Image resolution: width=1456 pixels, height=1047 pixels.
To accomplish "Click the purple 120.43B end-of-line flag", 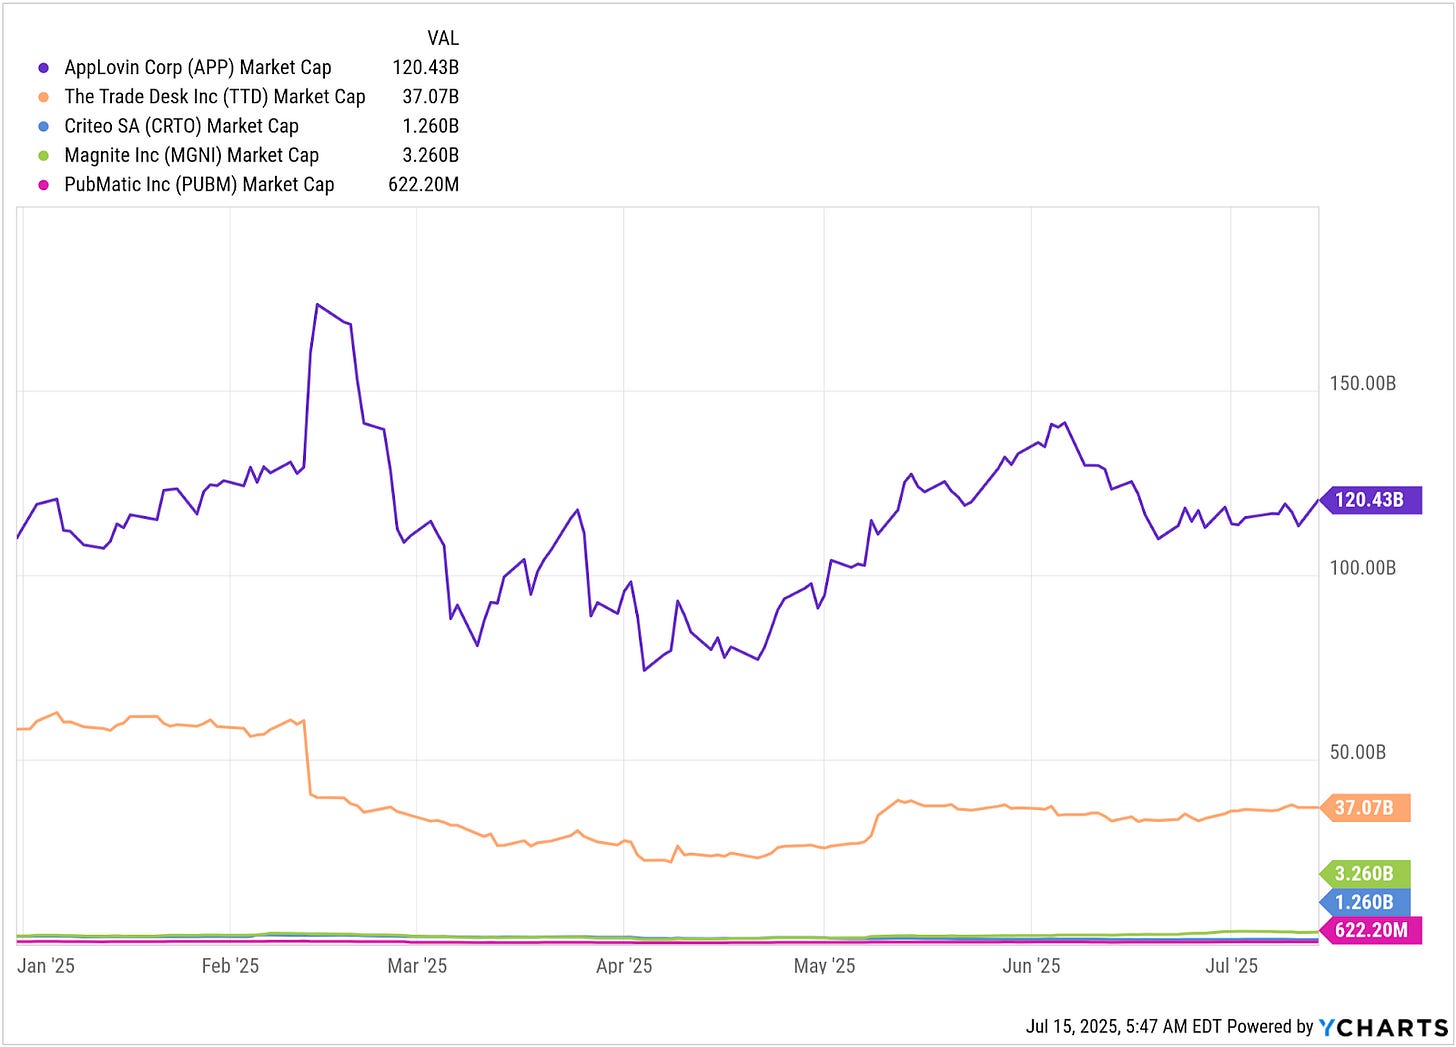I will point(1371,500).
